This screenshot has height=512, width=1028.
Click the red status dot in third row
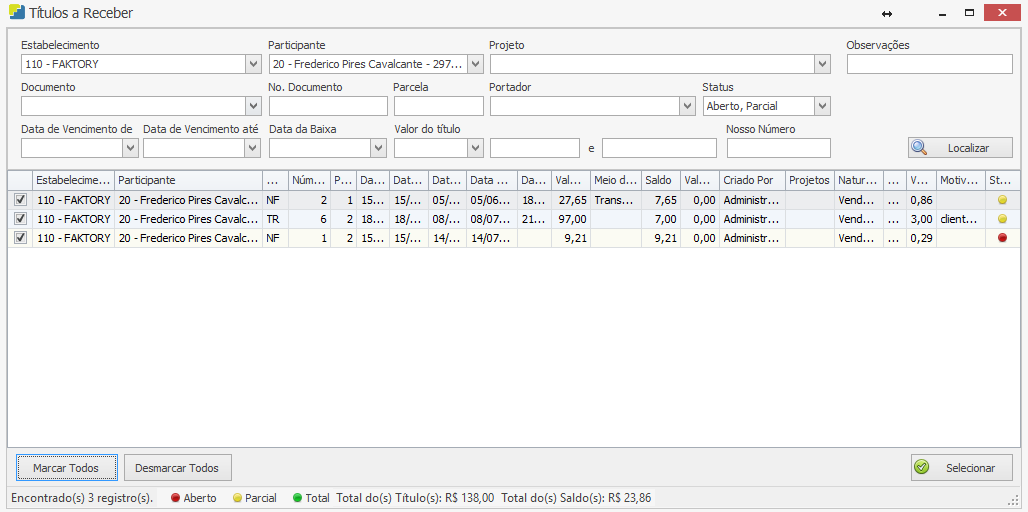pos(1002,238)
